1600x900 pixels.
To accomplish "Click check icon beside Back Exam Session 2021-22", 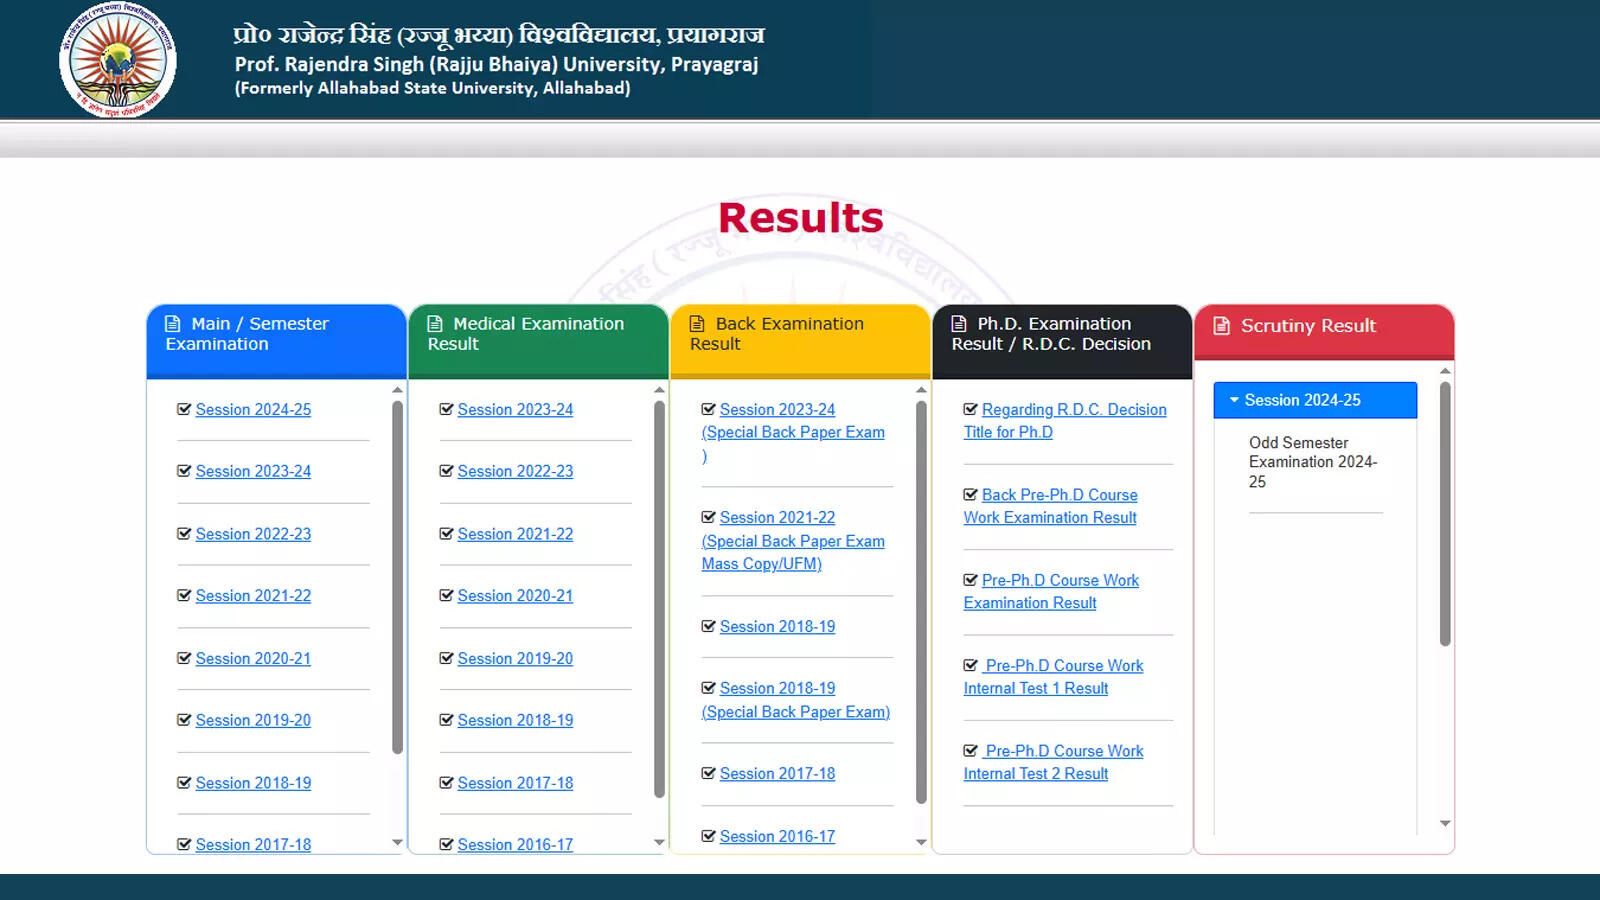I will pos(708,517).
